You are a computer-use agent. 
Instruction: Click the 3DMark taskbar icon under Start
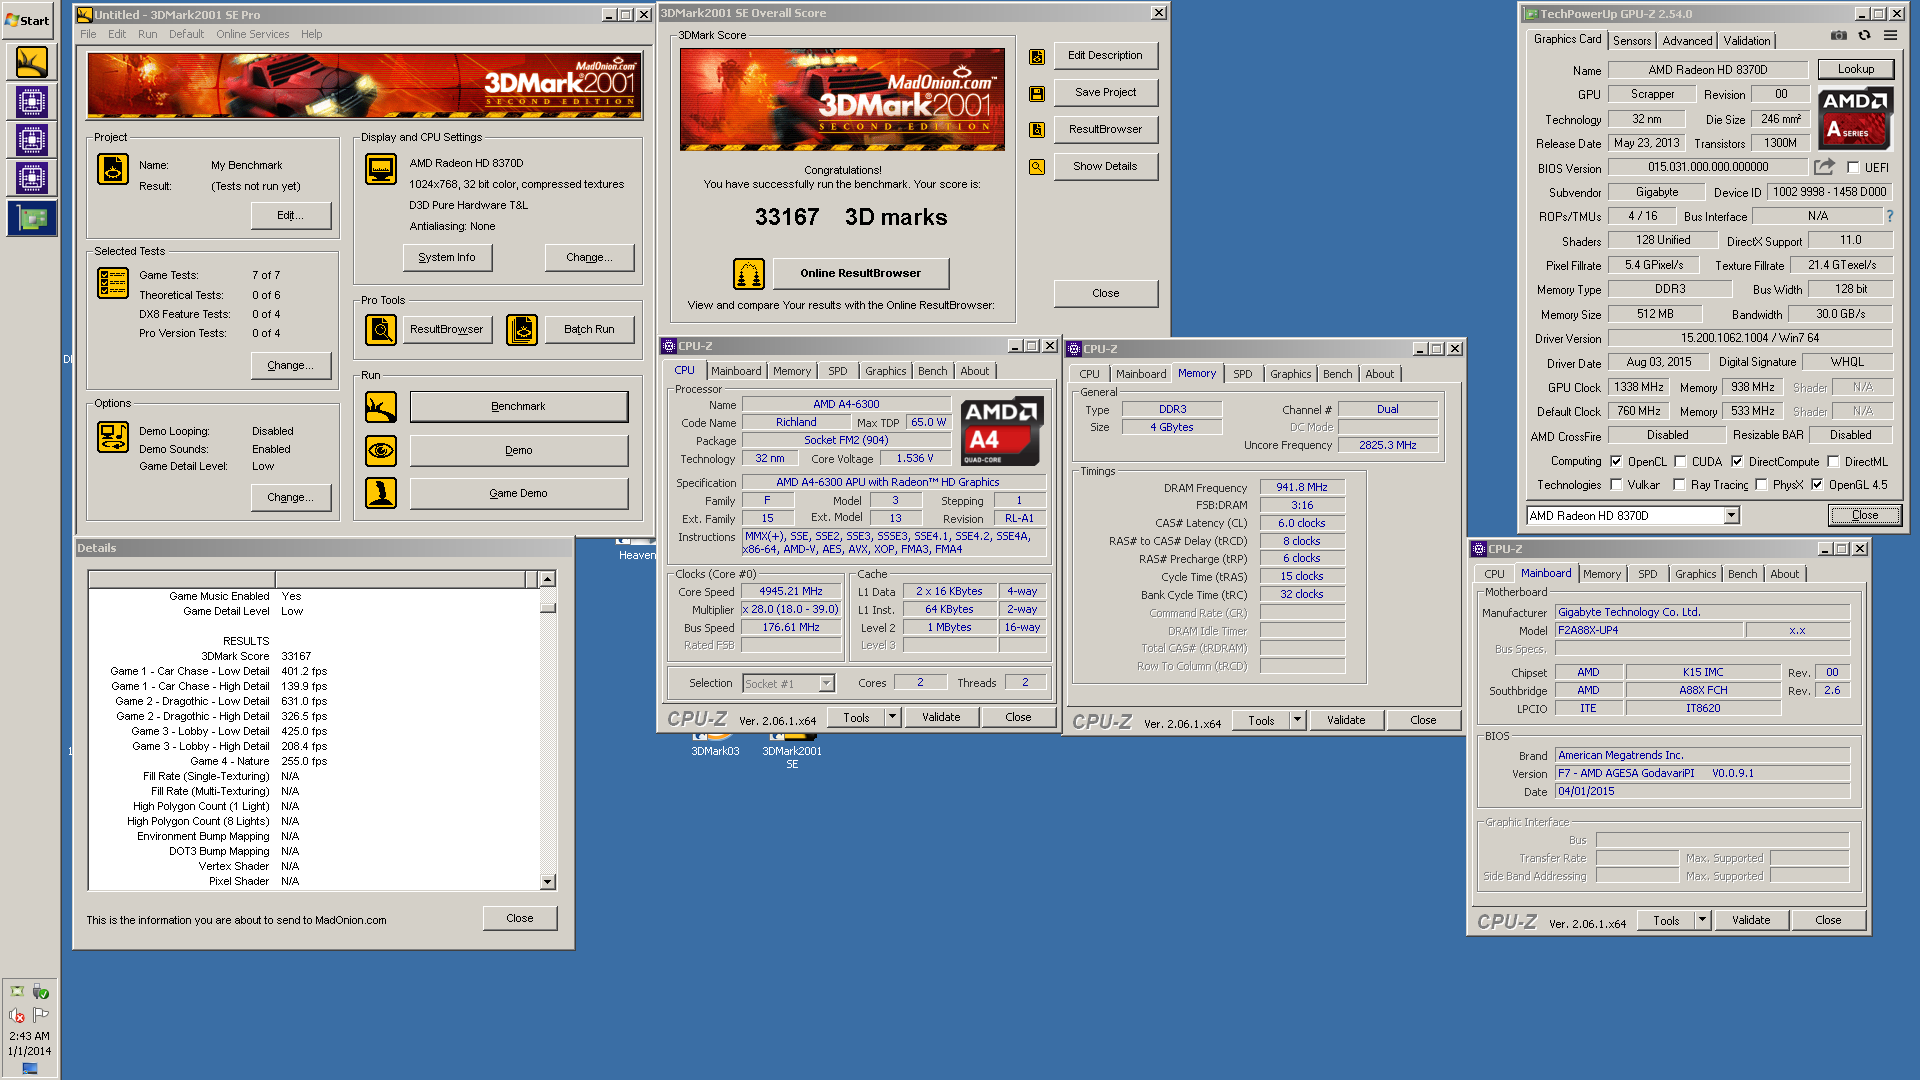31,63
